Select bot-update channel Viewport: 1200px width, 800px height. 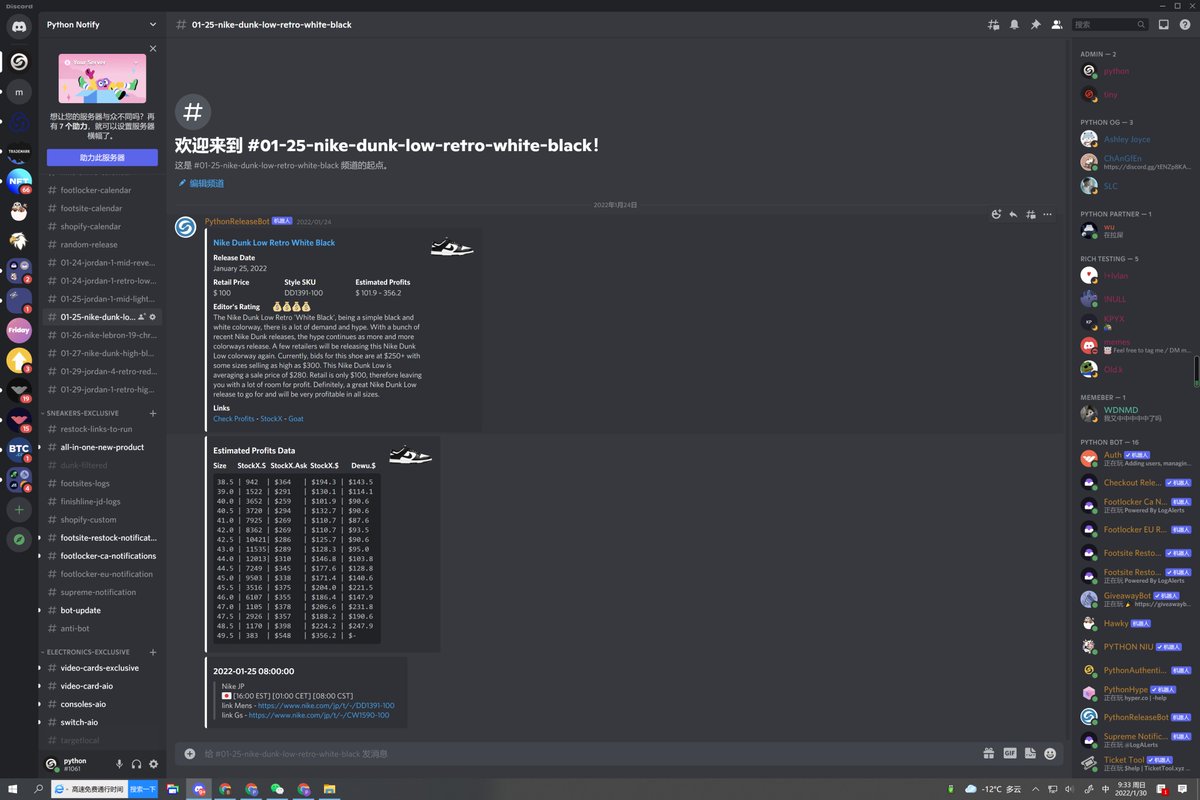click(x=102, y=610)
